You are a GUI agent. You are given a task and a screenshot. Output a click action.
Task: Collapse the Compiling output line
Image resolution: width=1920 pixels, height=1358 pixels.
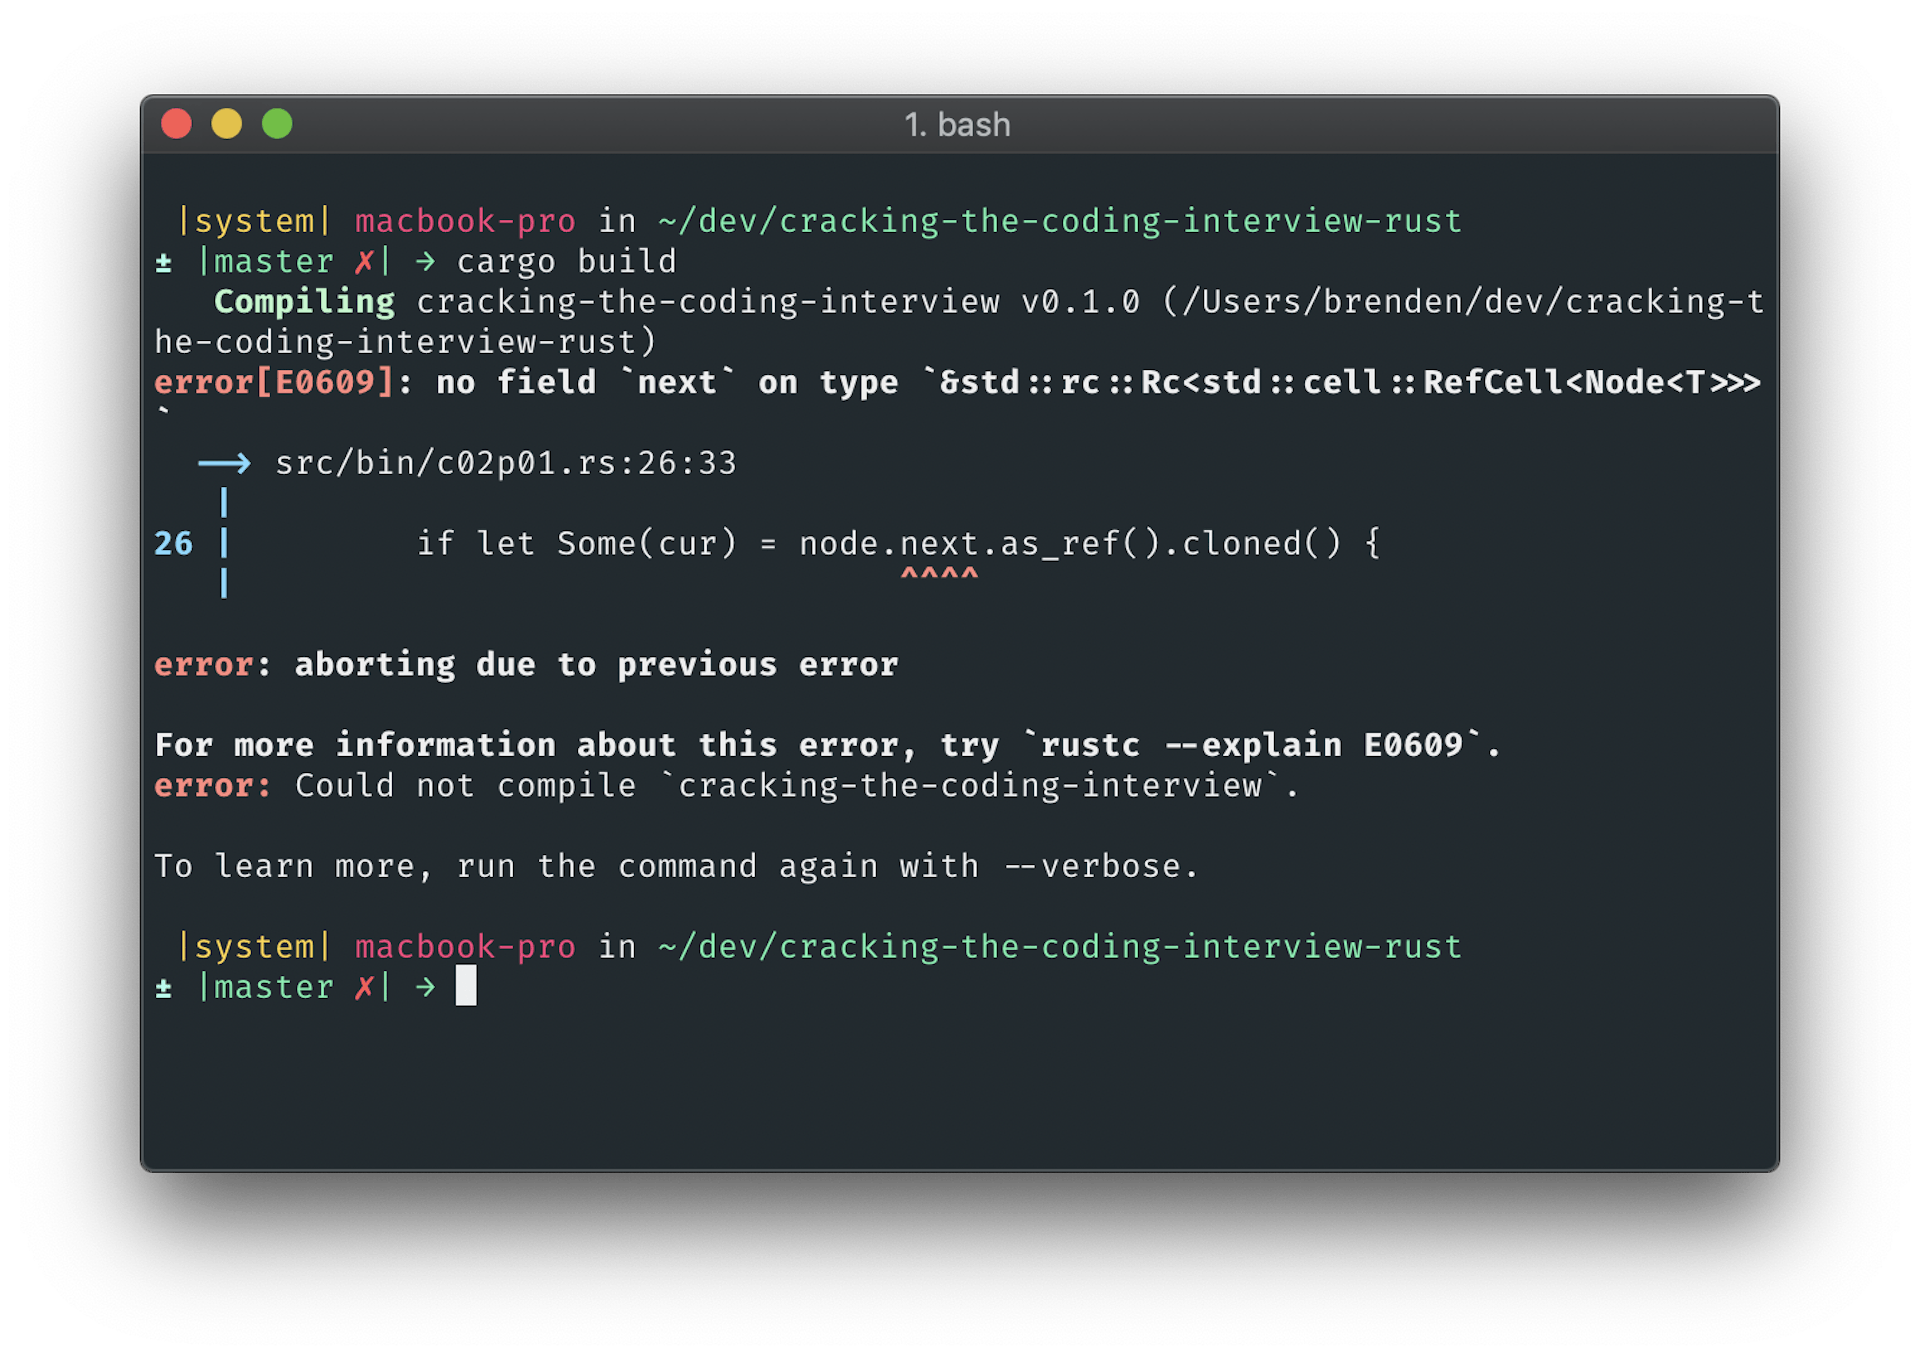pyautogui.click(x=303, y=301)
